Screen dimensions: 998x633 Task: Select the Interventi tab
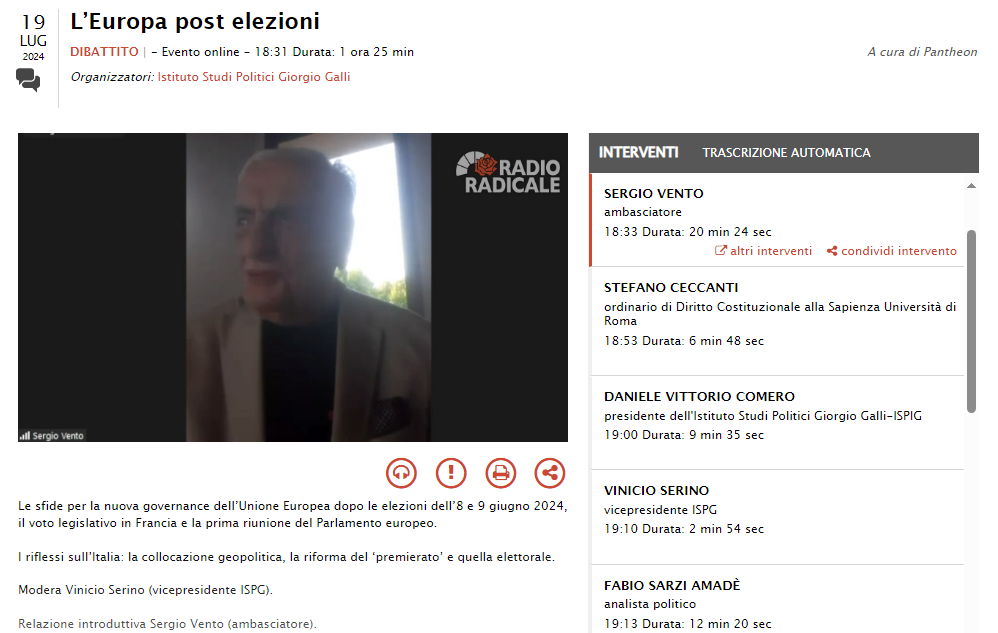pyautogui.click(x=638, y=153)
